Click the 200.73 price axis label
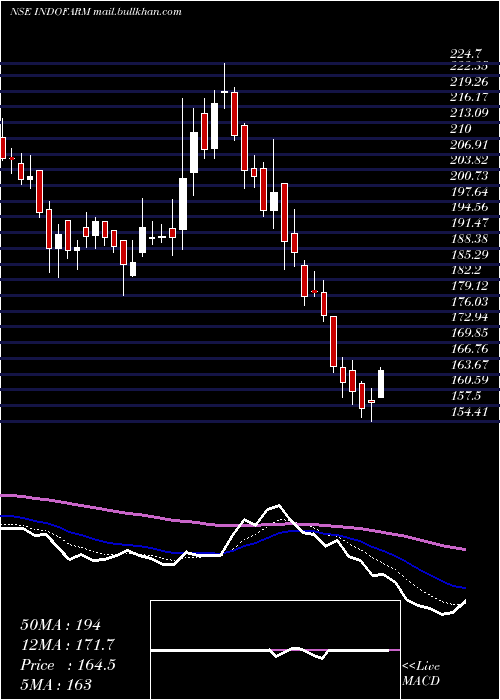This screenshot has width=500, height=700. click(471, 176)
